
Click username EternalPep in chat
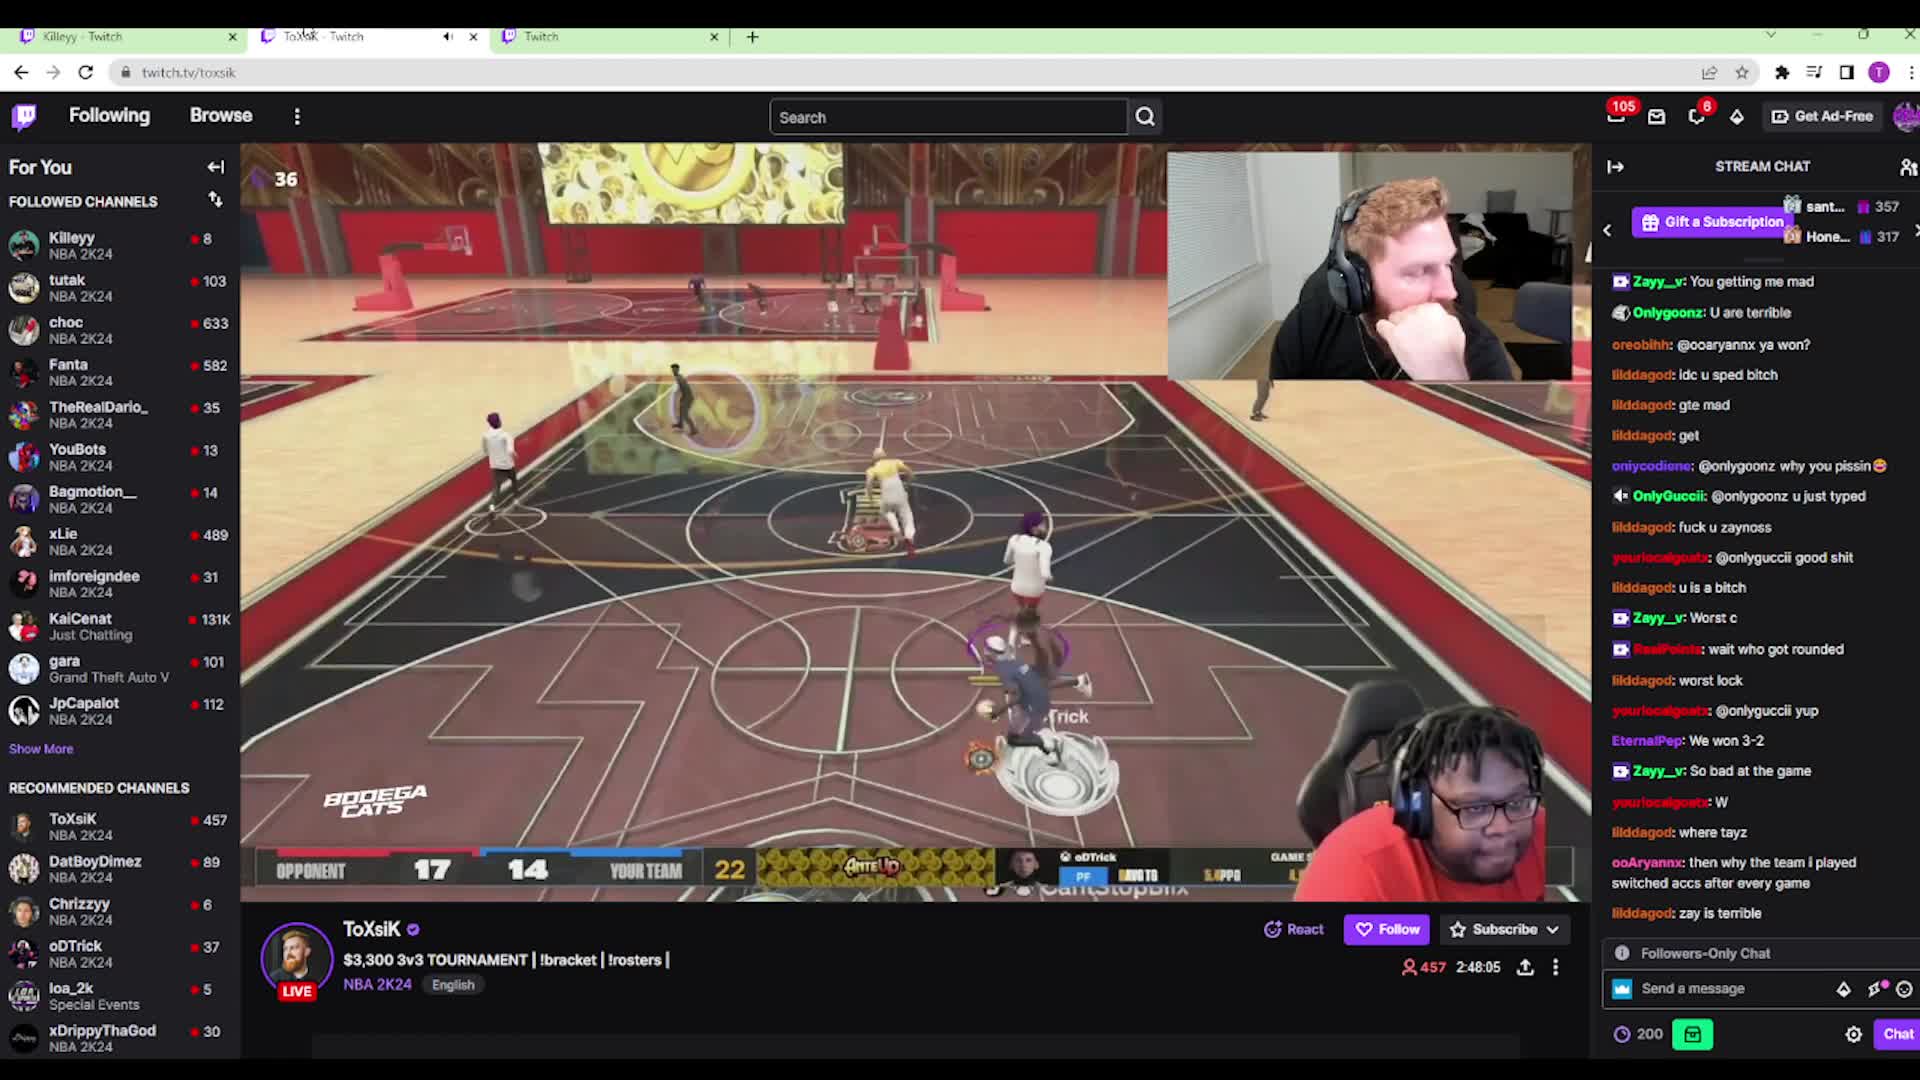click(x=1647, y=741)
